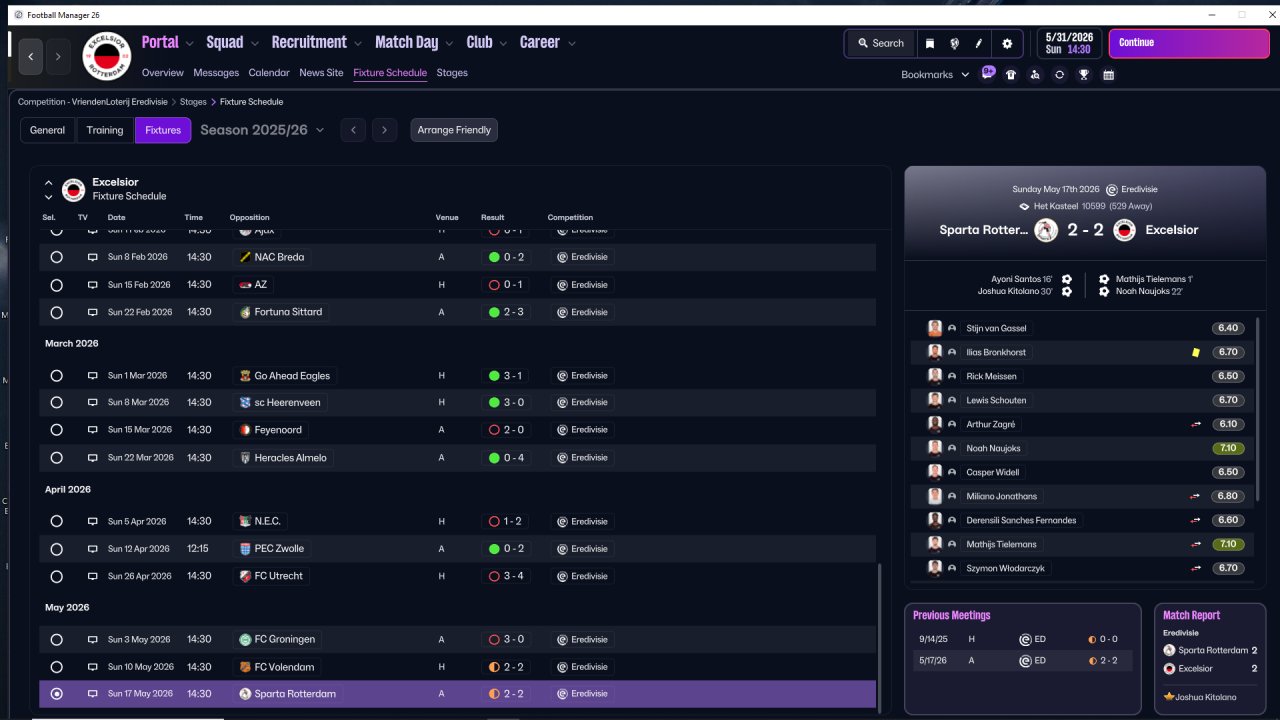
Task: Select the PEC Zwolle fixture radio button
Action: pos(56,549)
